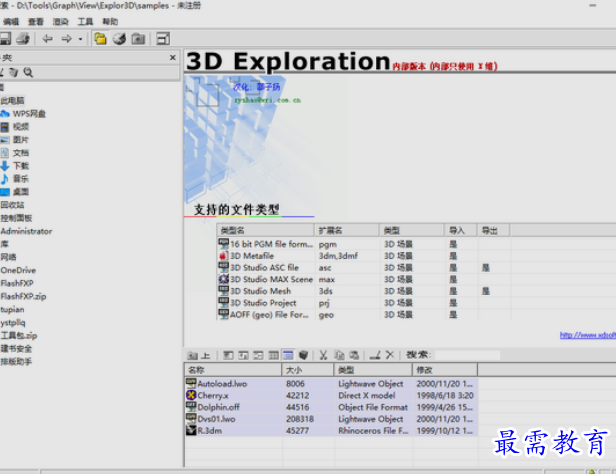The width and height of the screenshot is (616, 474).
Task: Select 控制面板 in the folder tree
Action: [x=16, y=218]
